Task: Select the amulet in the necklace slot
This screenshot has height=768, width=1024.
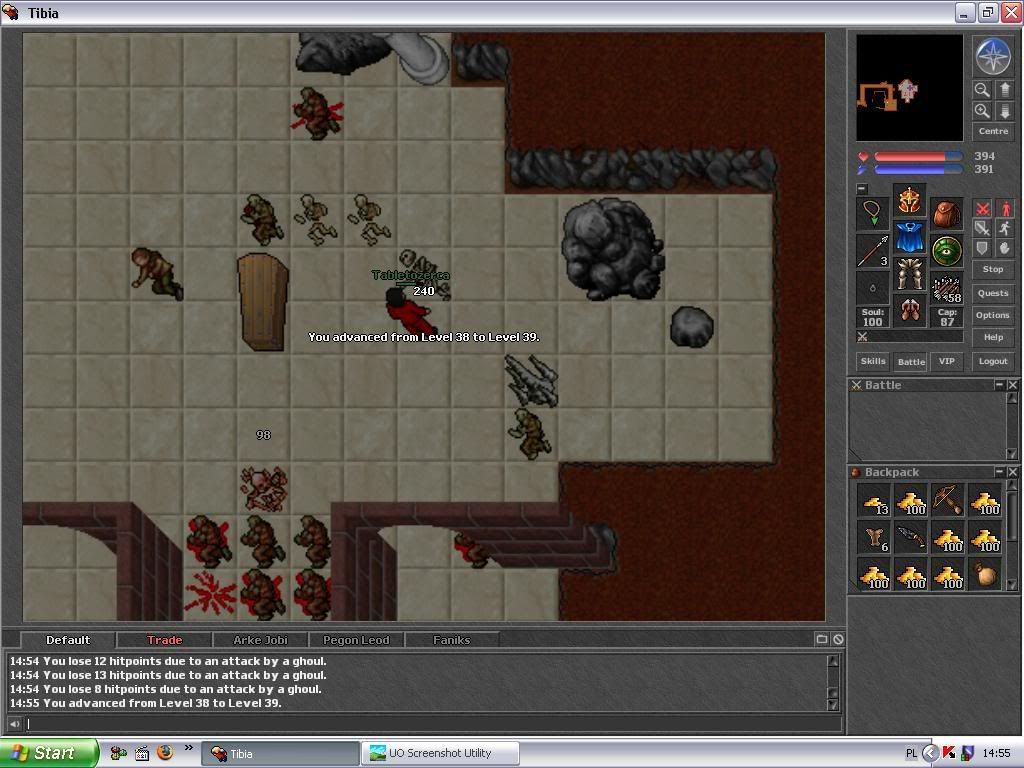Action: pyautogui.click(x=872, y=213)
